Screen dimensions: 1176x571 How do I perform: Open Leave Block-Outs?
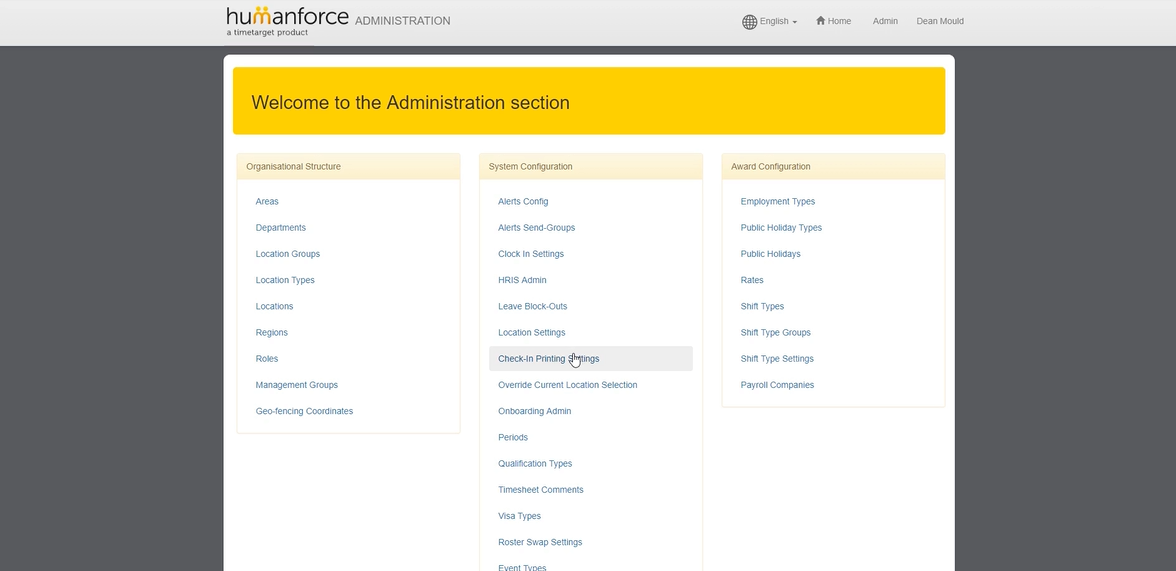coord(532,306)
